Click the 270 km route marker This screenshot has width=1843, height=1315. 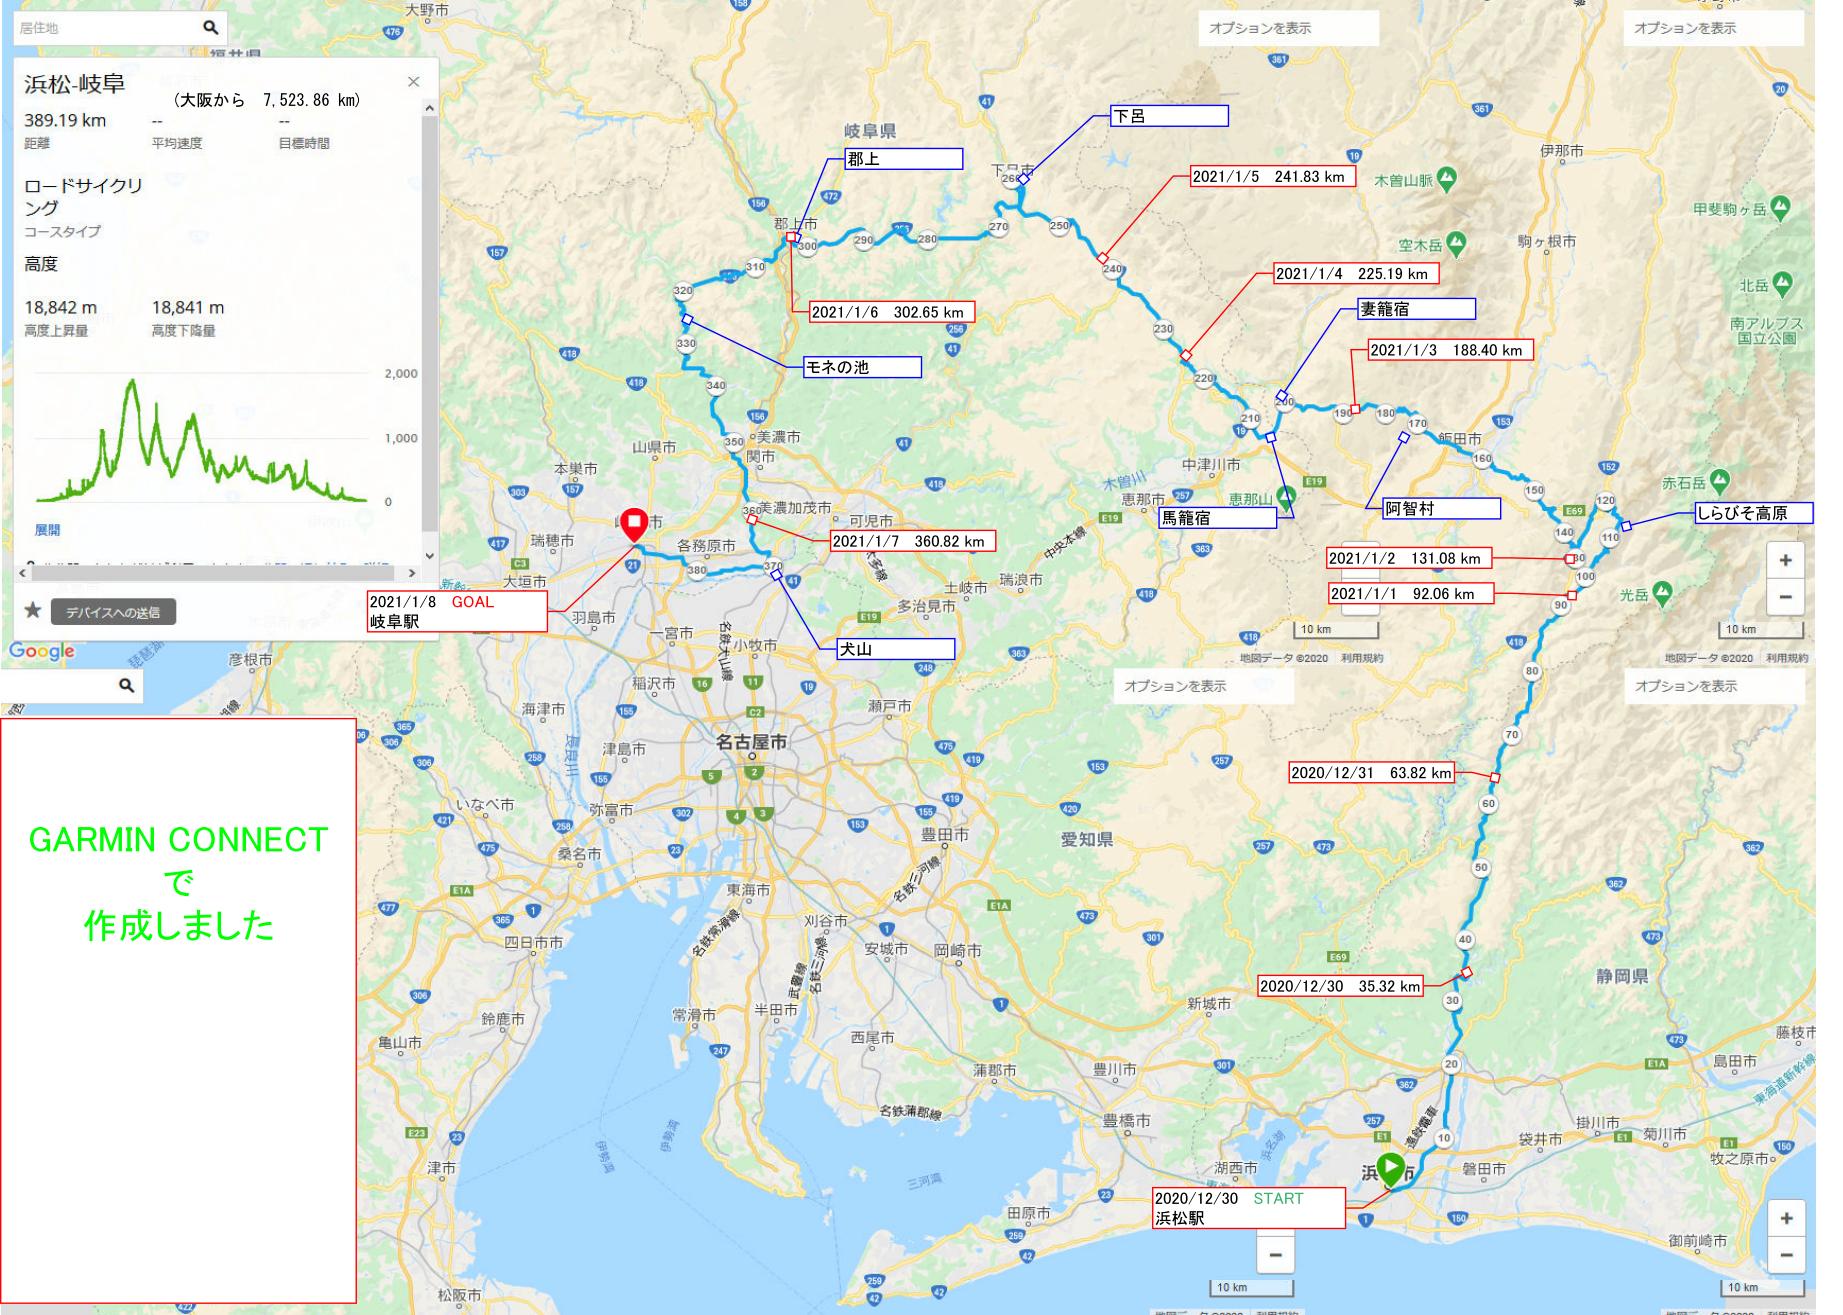998,227
